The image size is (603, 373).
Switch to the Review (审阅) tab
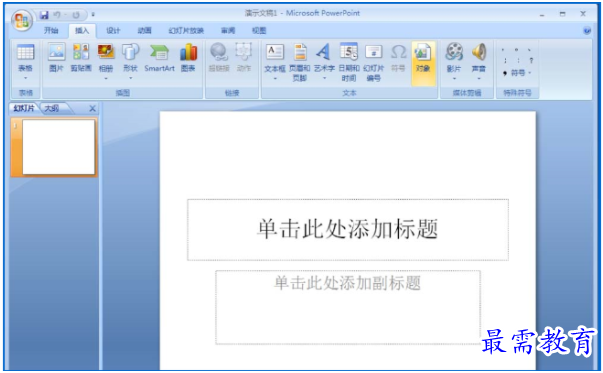(x=228, y=31)
